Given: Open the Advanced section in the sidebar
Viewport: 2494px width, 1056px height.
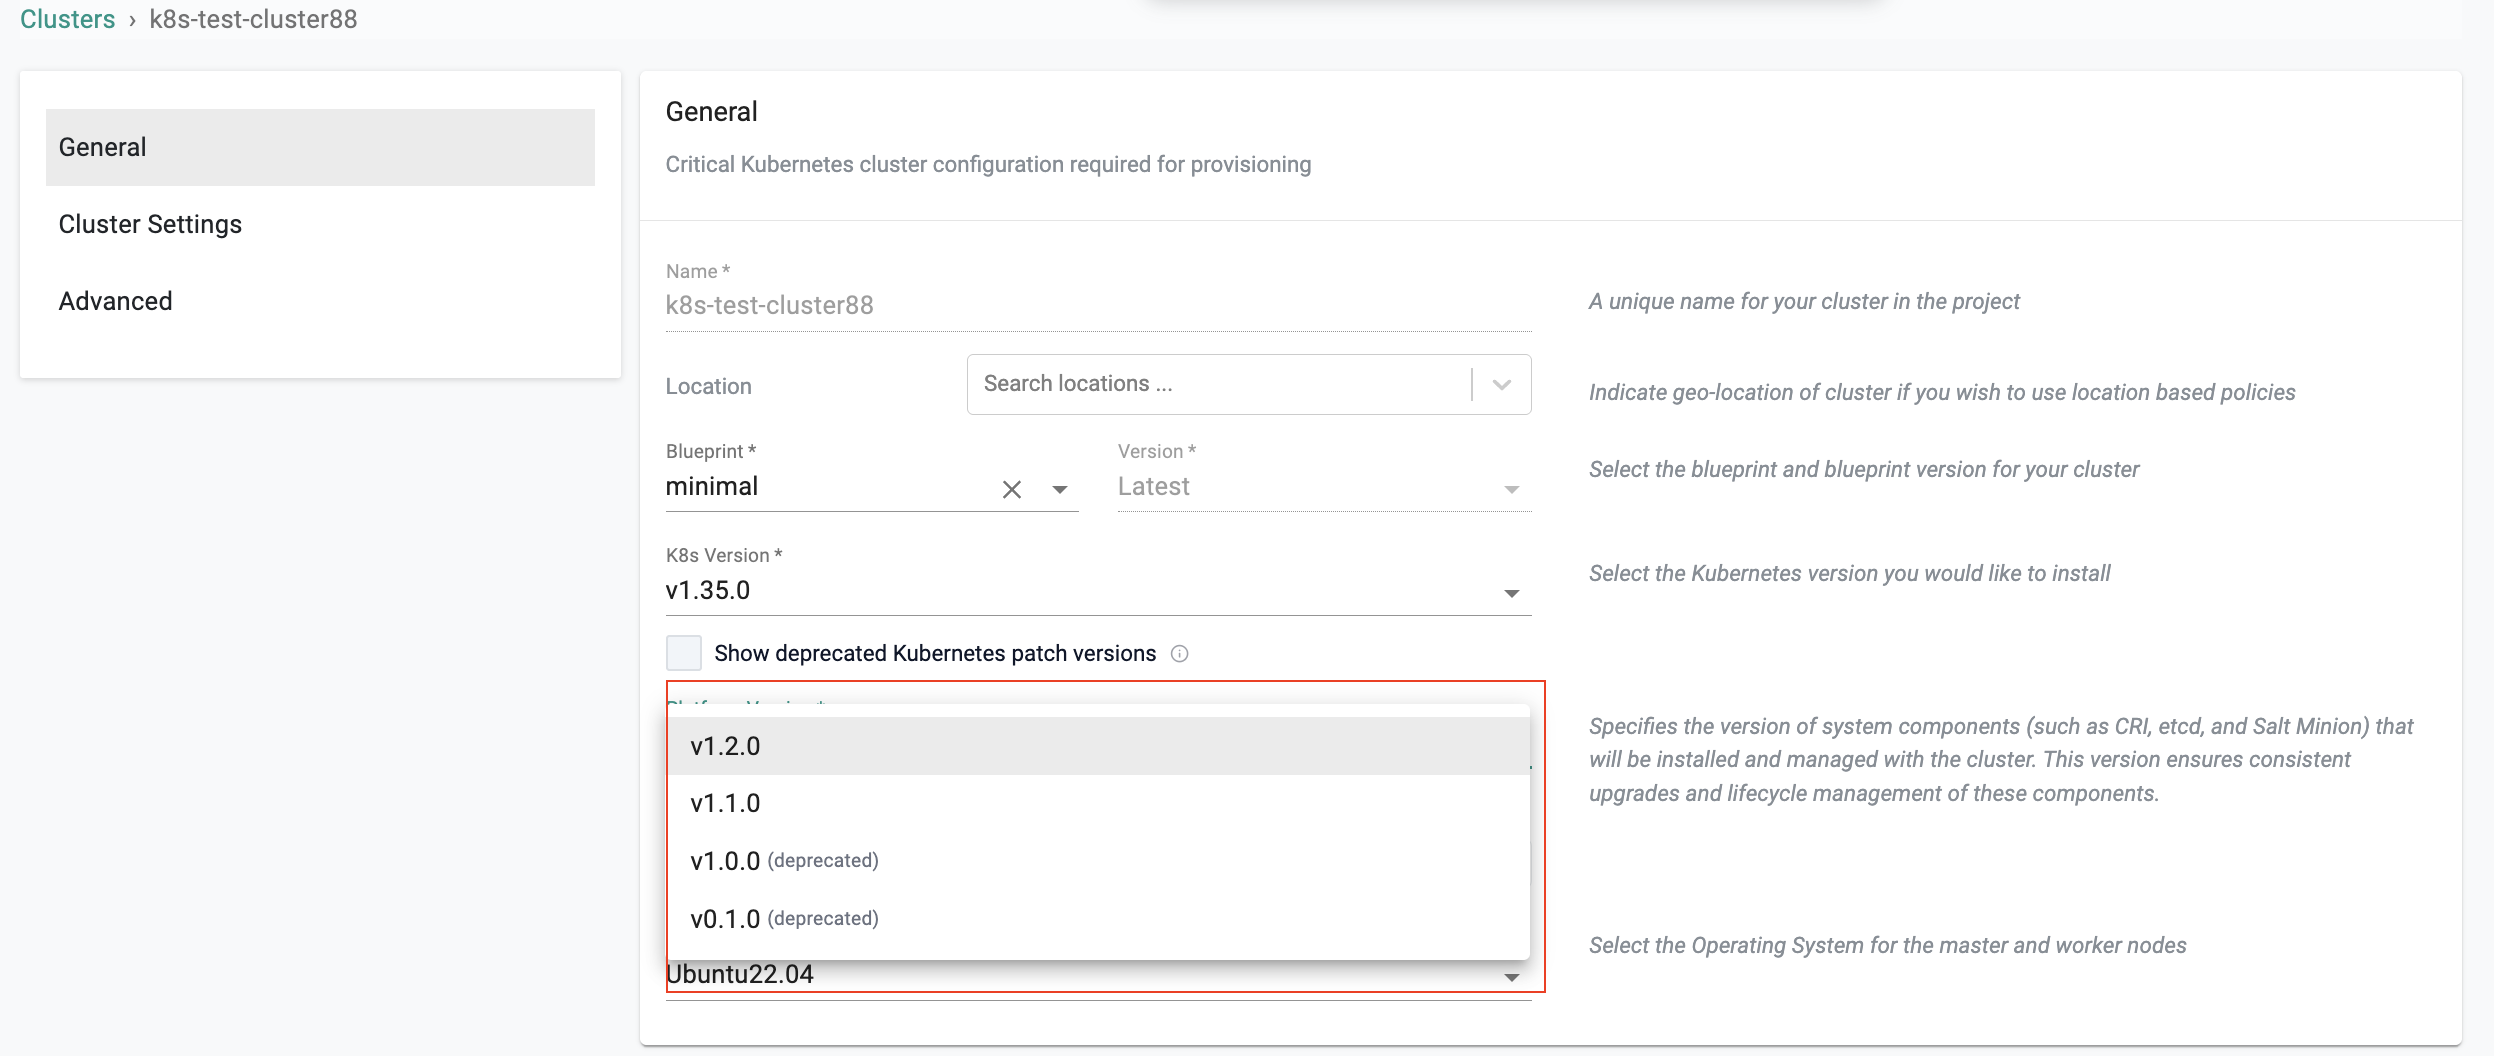Looking at the screenshot, I should coord(116,301).
